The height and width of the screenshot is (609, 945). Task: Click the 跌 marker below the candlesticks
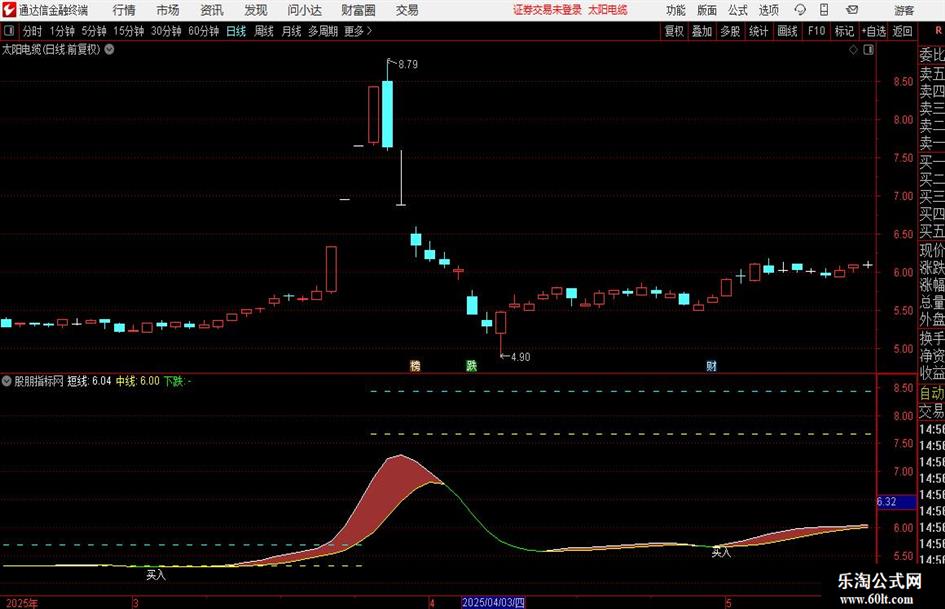pyautogui.click(x=471, y=365)
